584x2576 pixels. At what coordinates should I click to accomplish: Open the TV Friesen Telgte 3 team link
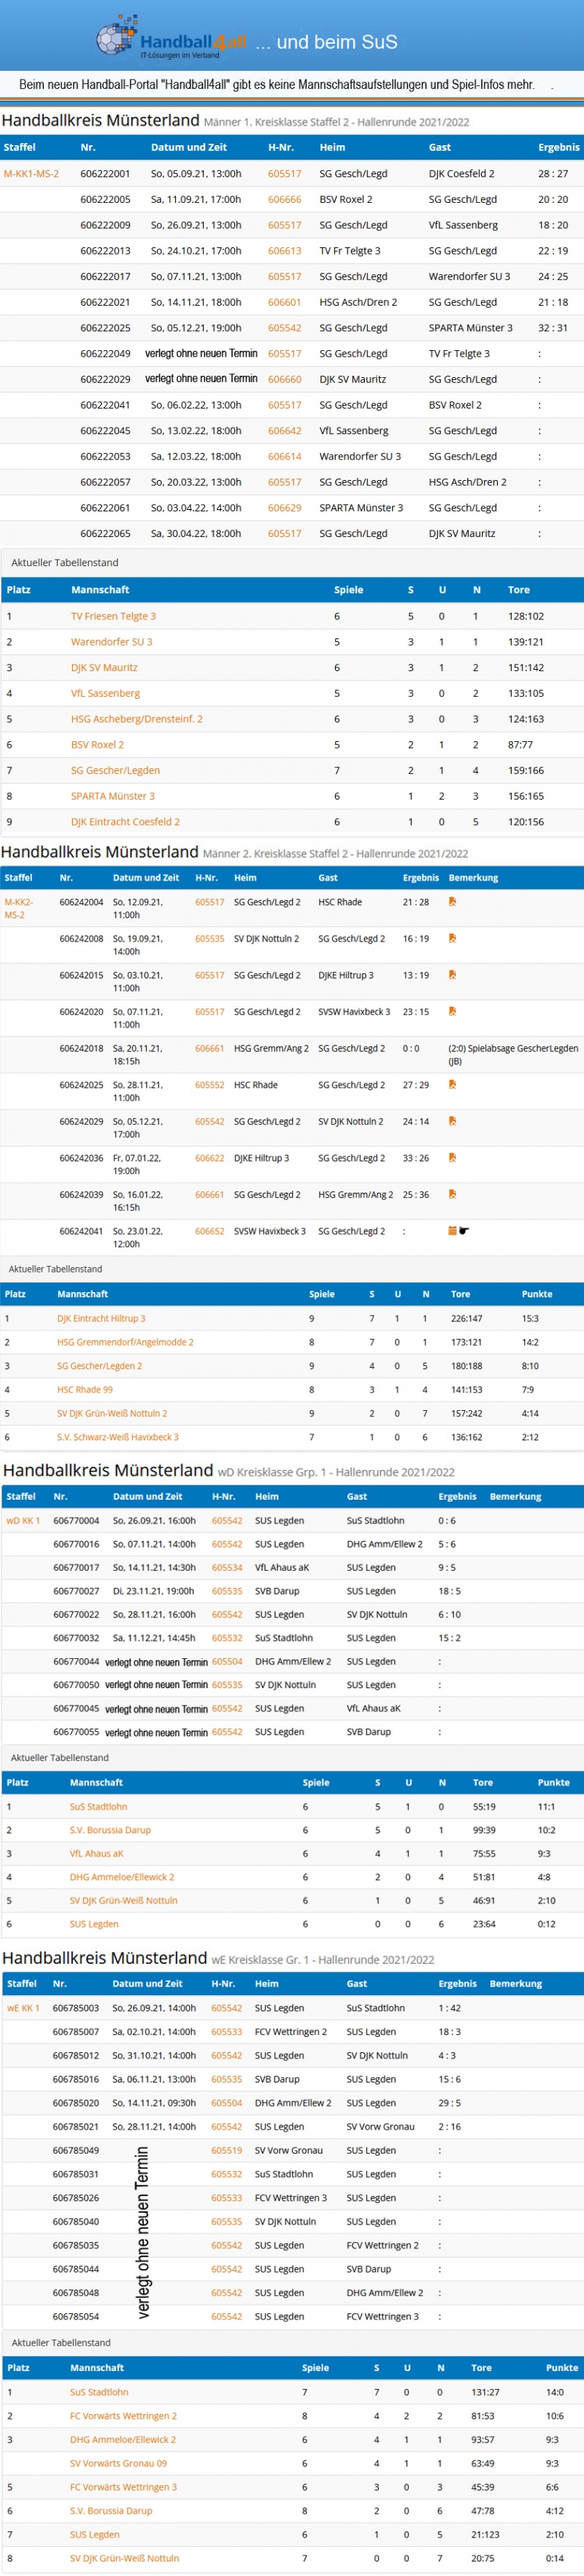point(113,616)
